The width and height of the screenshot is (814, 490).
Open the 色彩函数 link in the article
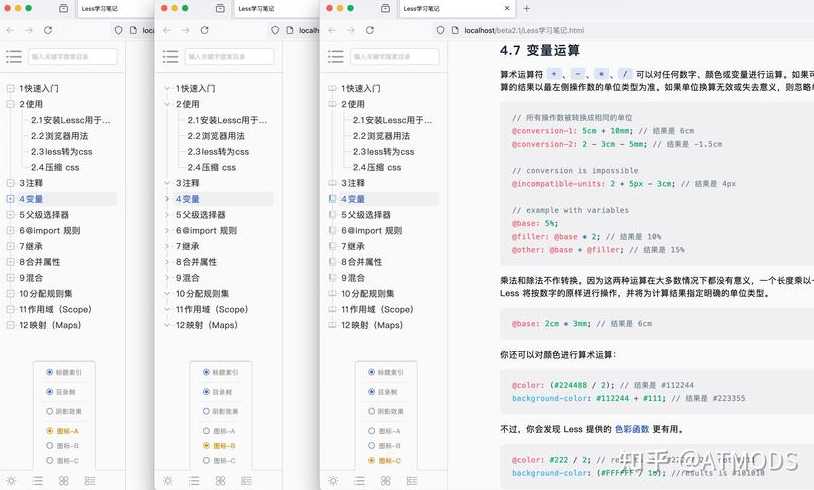click(x=632, y=429)
